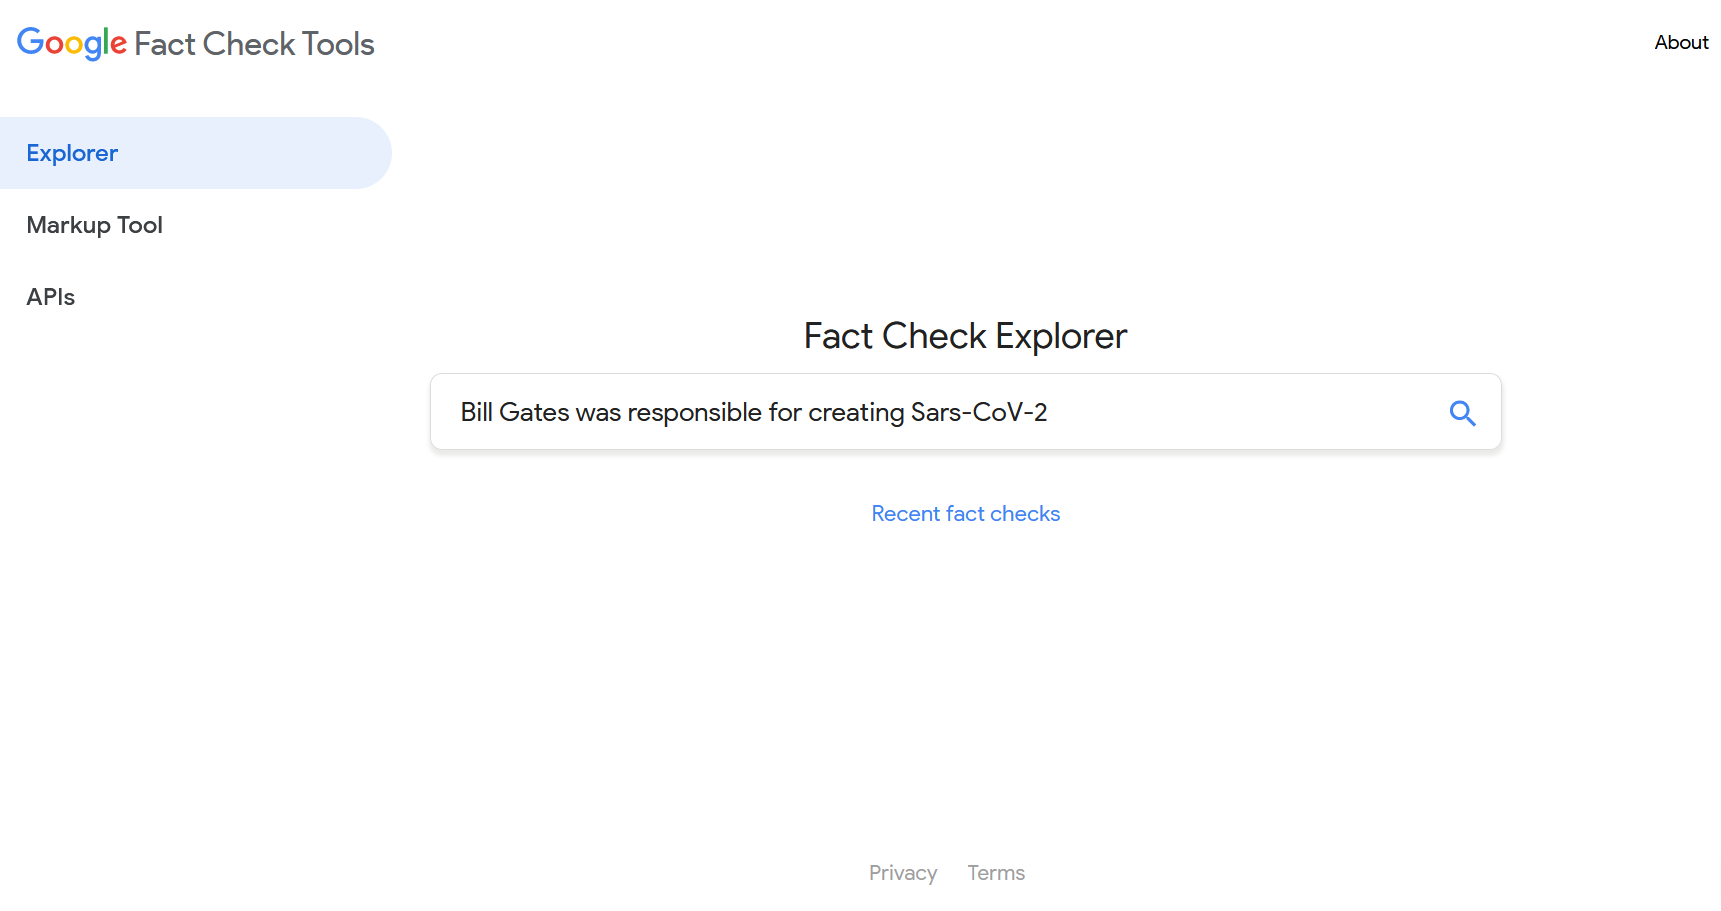Click the word "Tools" in the page header
Screen dimensions: 1721x911
pyautogui.click(x=338, y=44)
